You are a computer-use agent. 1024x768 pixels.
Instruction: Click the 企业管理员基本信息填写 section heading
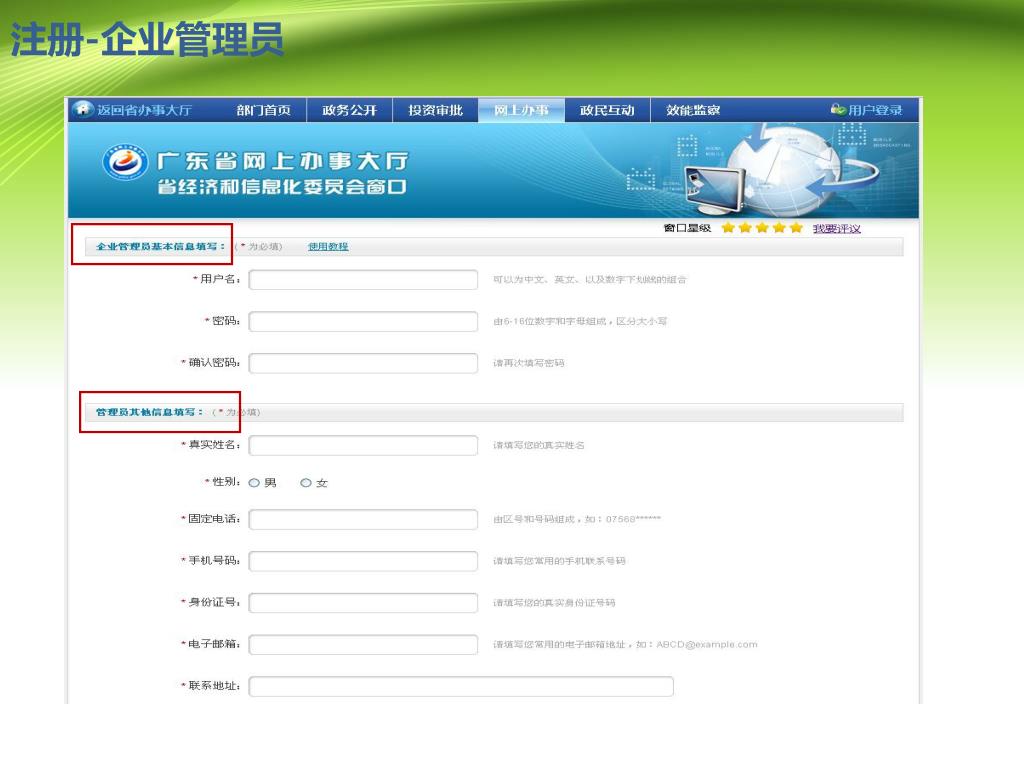(x=160, y=246)
